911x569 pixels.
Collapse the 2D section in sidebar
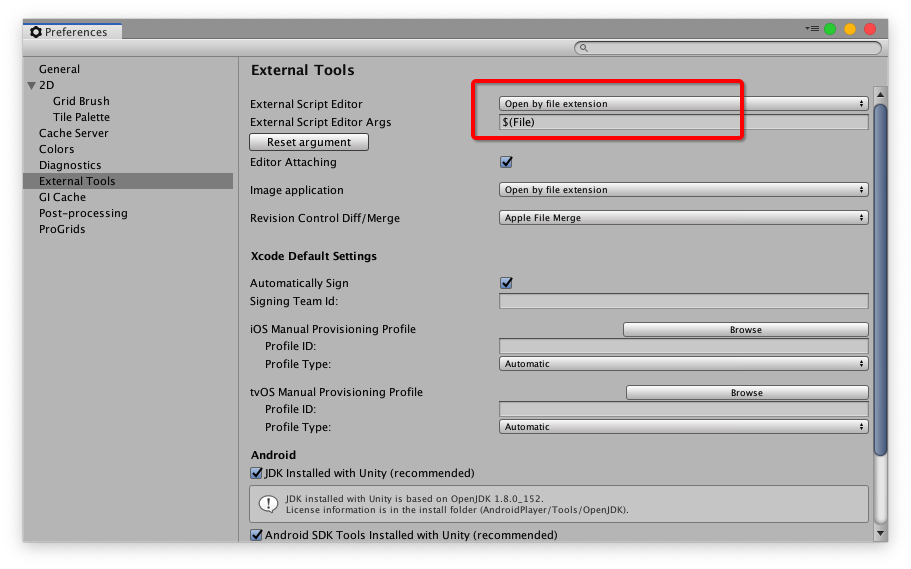coord(32,86)
